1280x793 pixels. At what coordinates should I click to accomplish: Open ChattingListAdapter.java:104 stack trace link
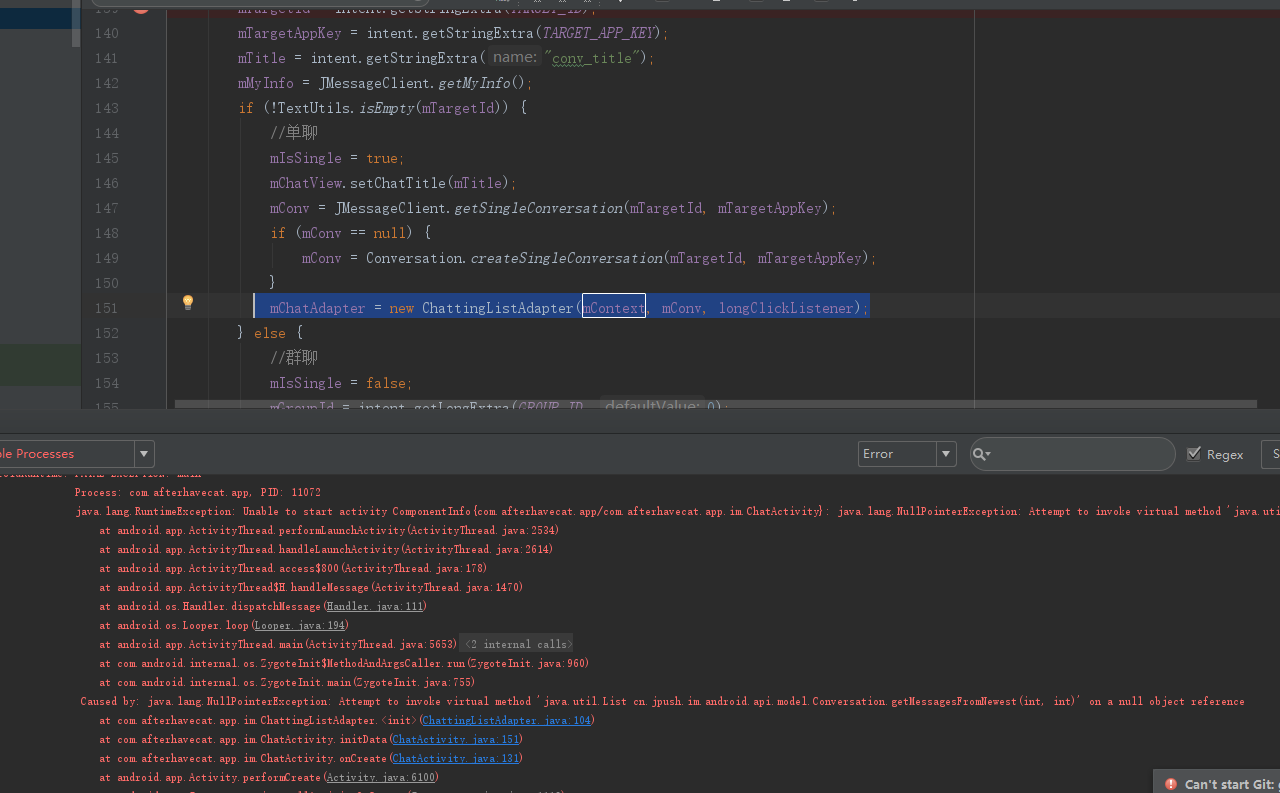507,720
